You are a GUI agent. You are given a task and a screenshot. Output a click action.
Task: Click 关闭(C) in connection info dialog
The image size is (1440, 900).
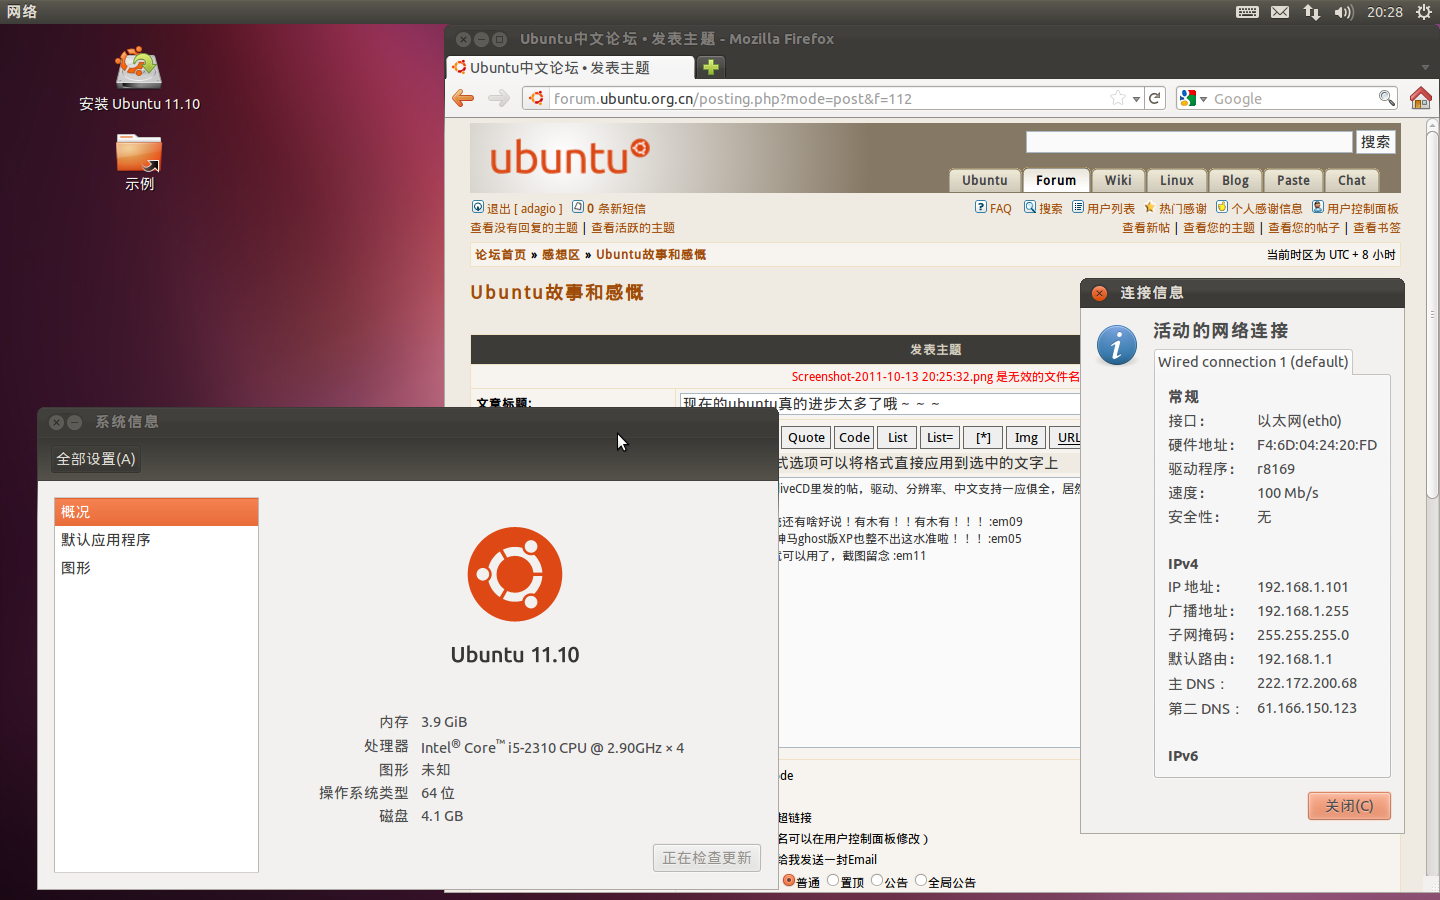[x=1349, y=806]
